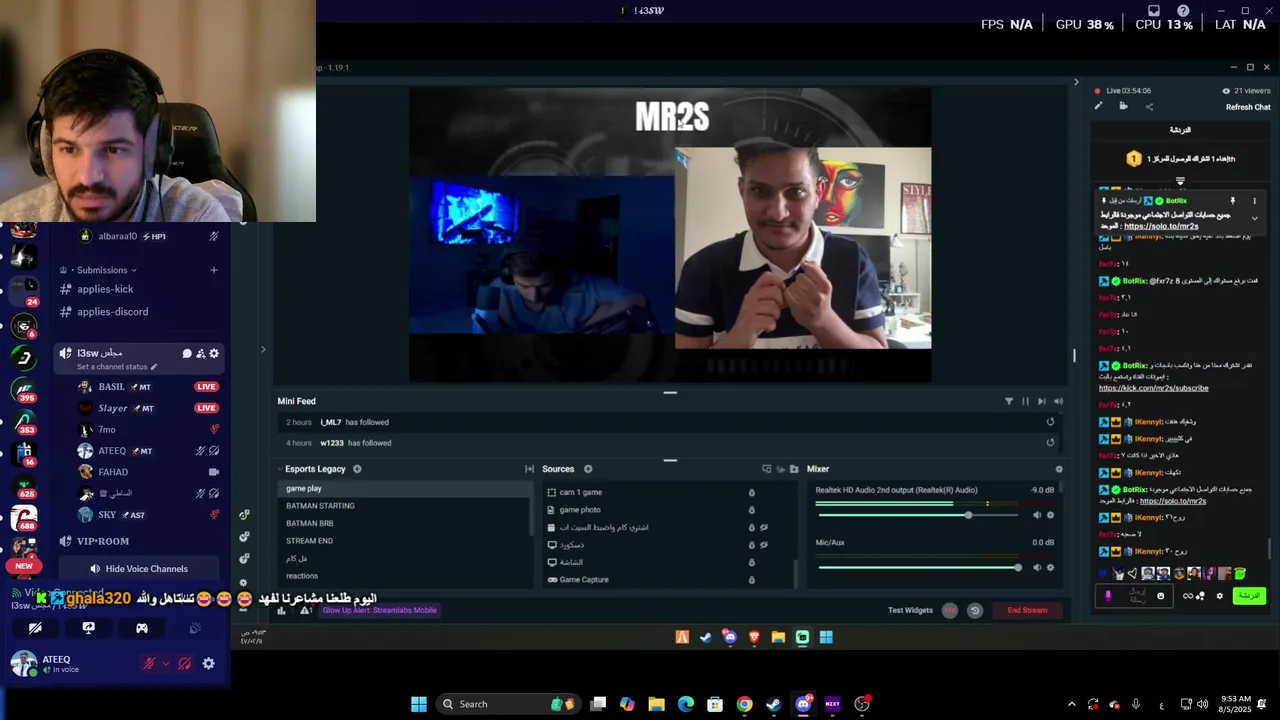The image size is (1280, 720).
Task: Toggle lock on Game Capture source
Action: 751,580
